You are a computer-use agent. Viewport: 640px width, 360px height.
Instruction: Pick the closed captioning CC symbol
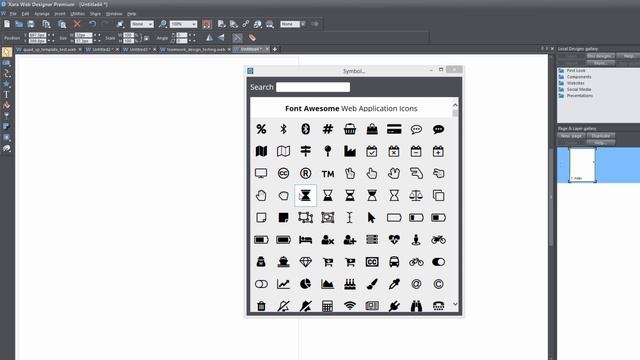click(x=372, y=262)
